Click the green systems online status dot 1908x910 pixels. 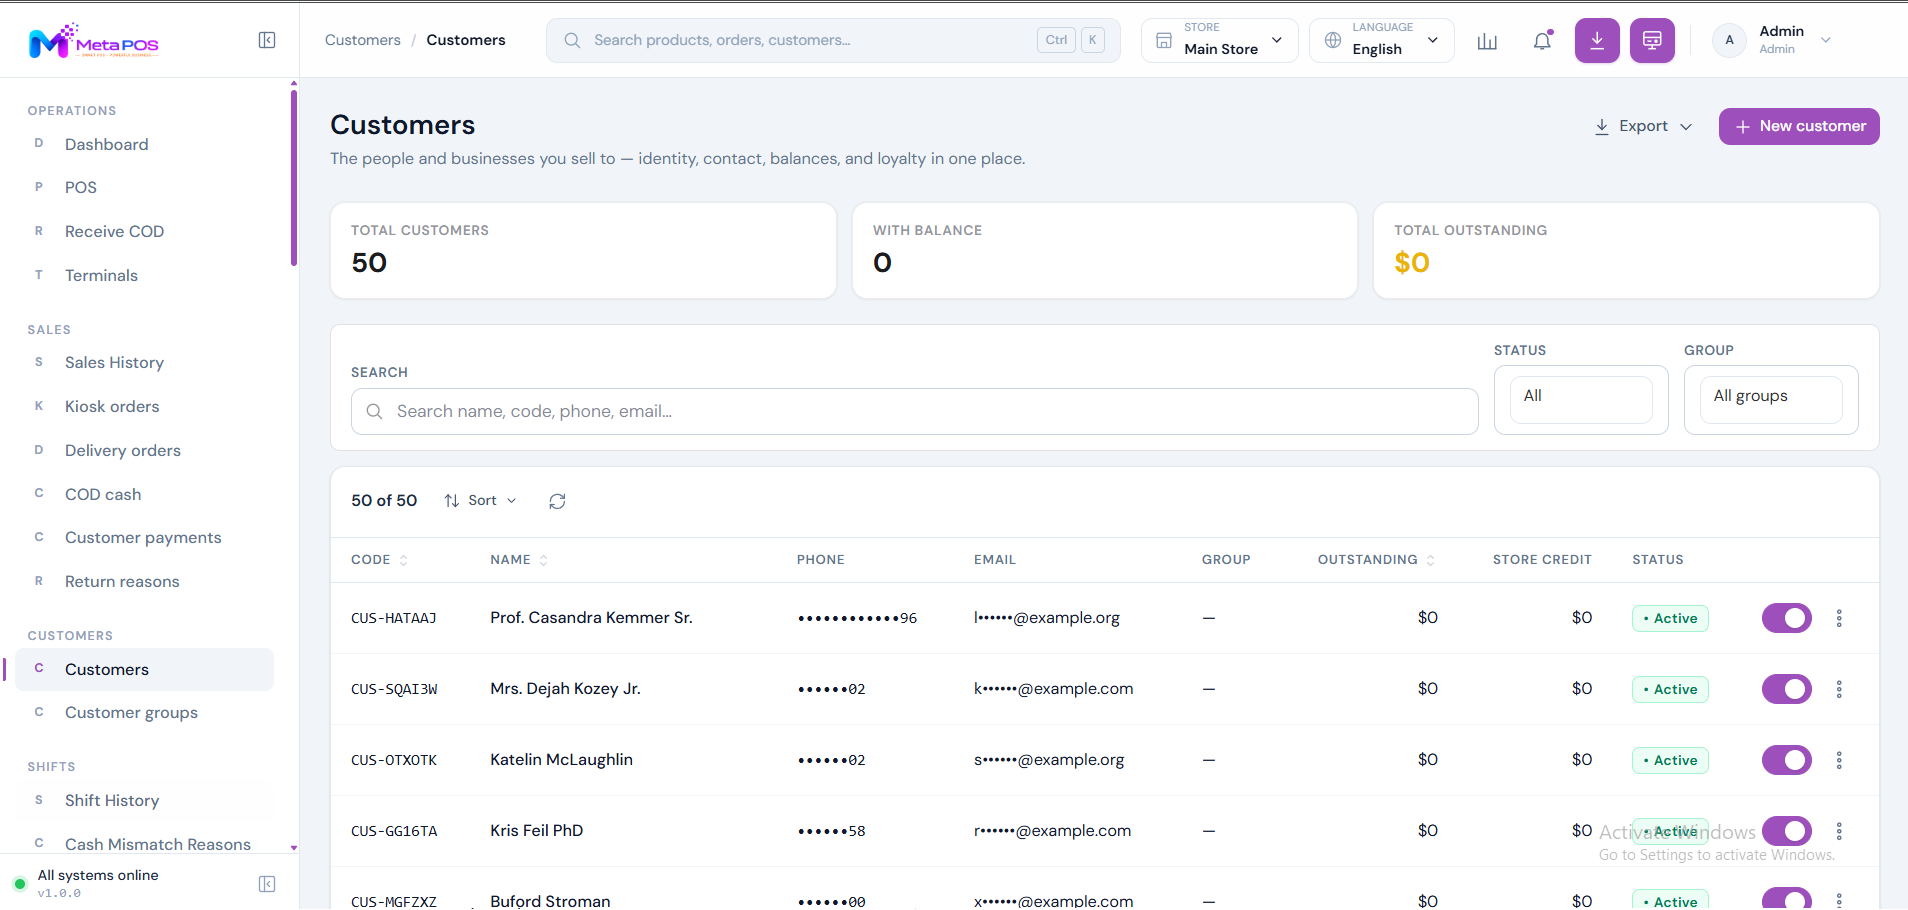[19, 884]
